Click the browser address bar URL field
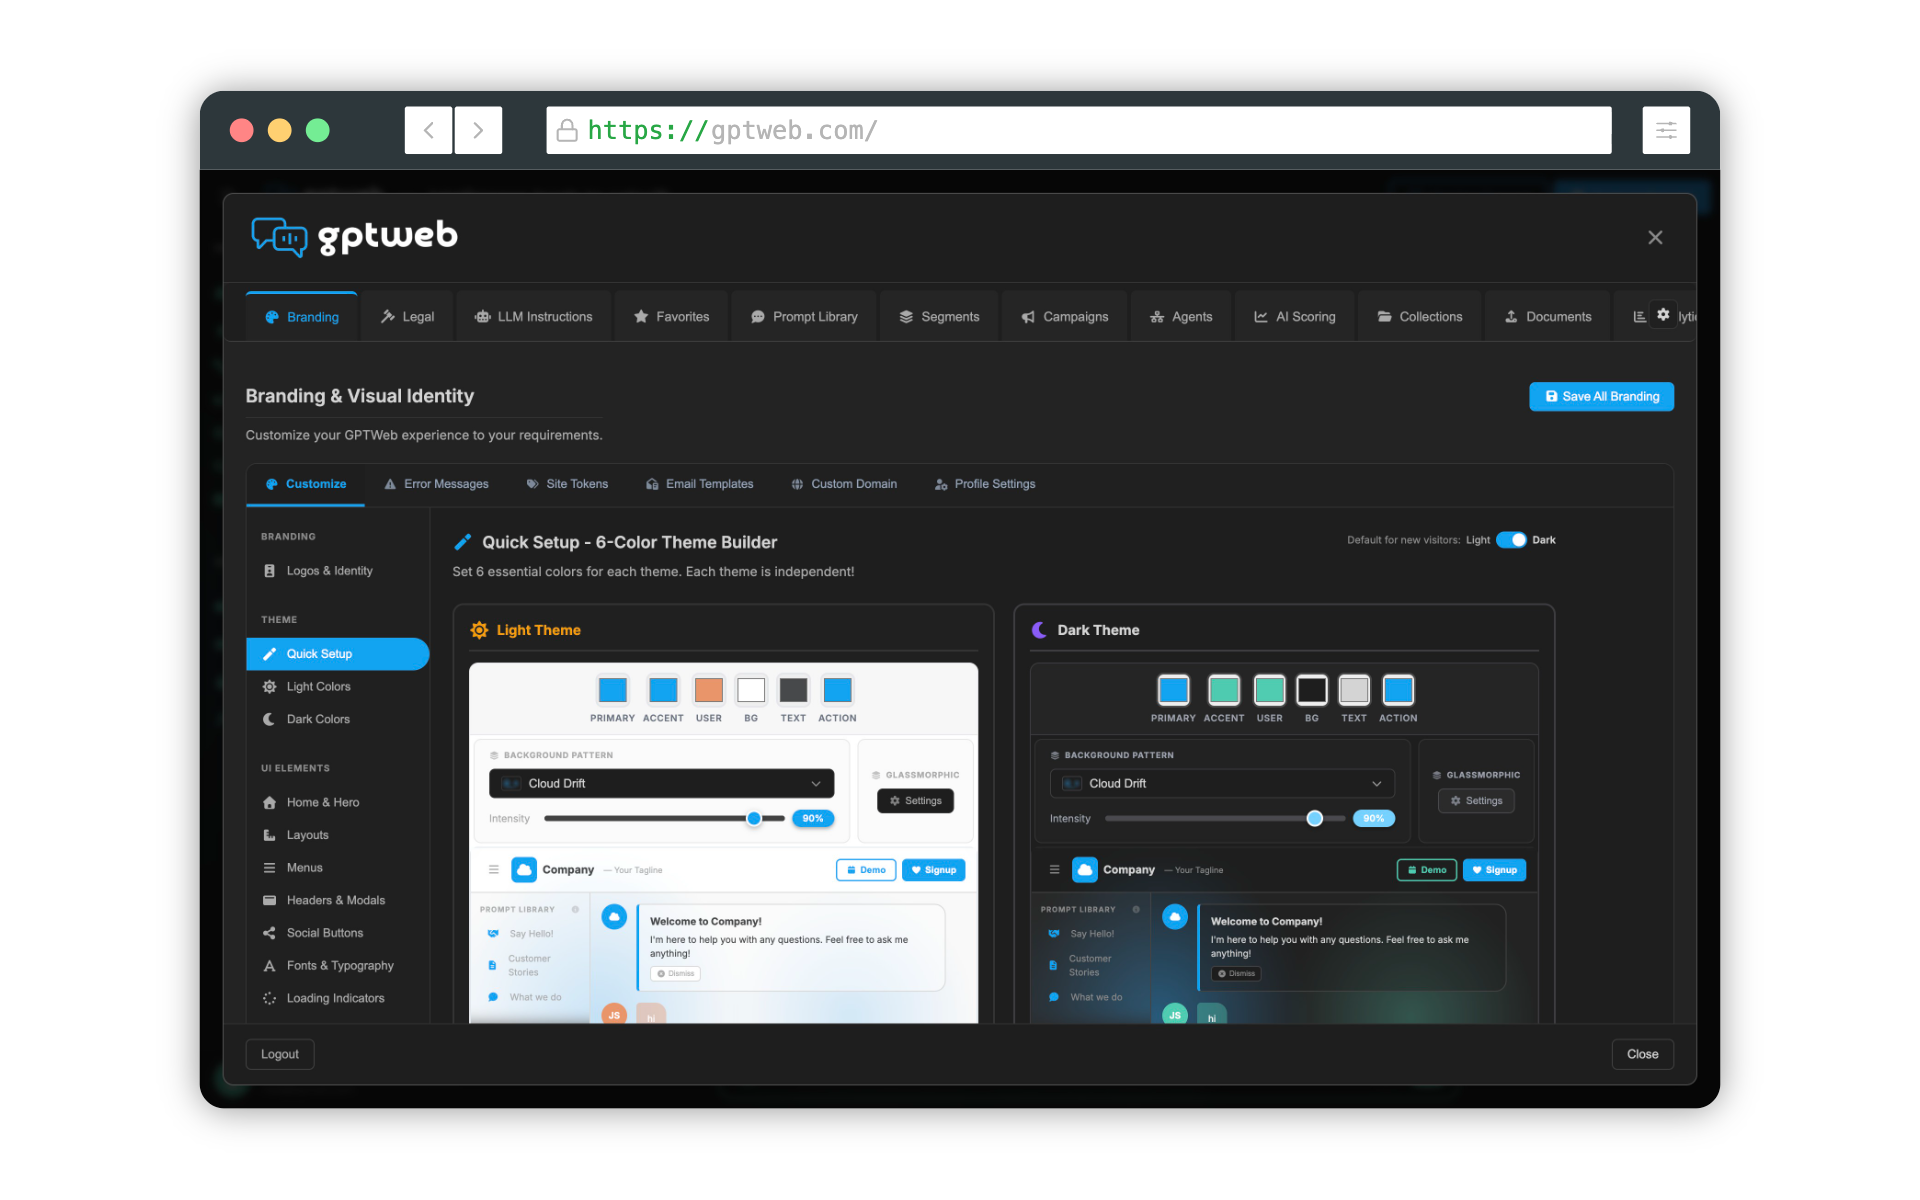 1079,130
